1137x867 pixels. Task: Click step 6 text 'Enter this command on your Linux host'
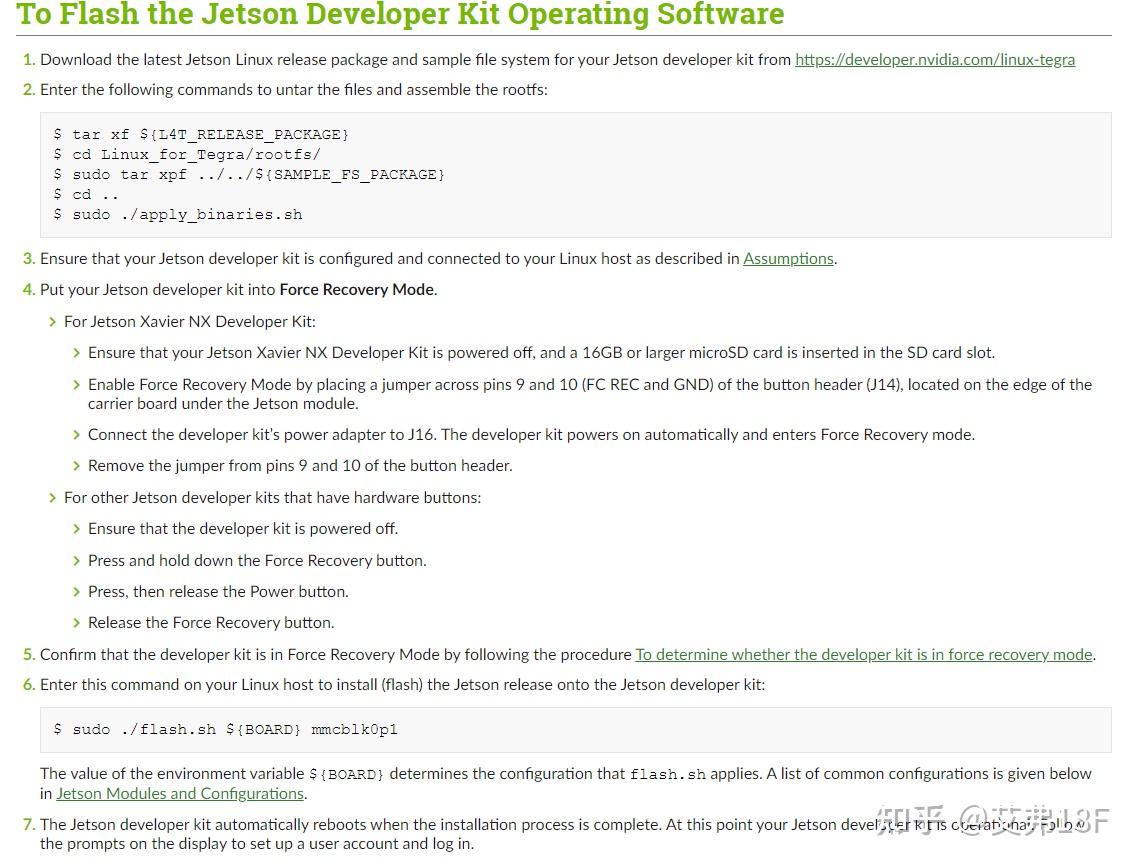[x=402, y=685]
